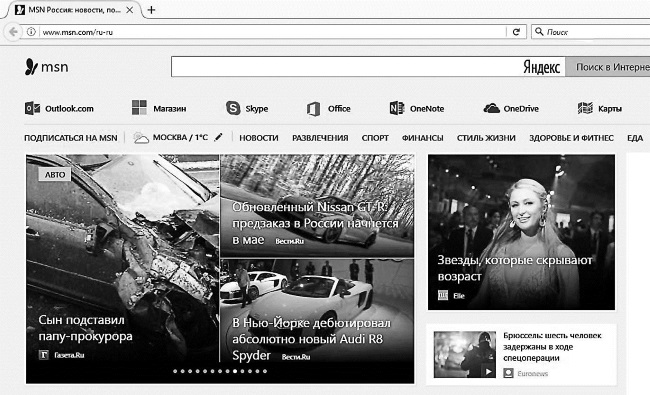Image resolution: width=650 pixels, height=395 pixels.
Task: Close the MSN Россия tab
Action: (x=130, y=10)
